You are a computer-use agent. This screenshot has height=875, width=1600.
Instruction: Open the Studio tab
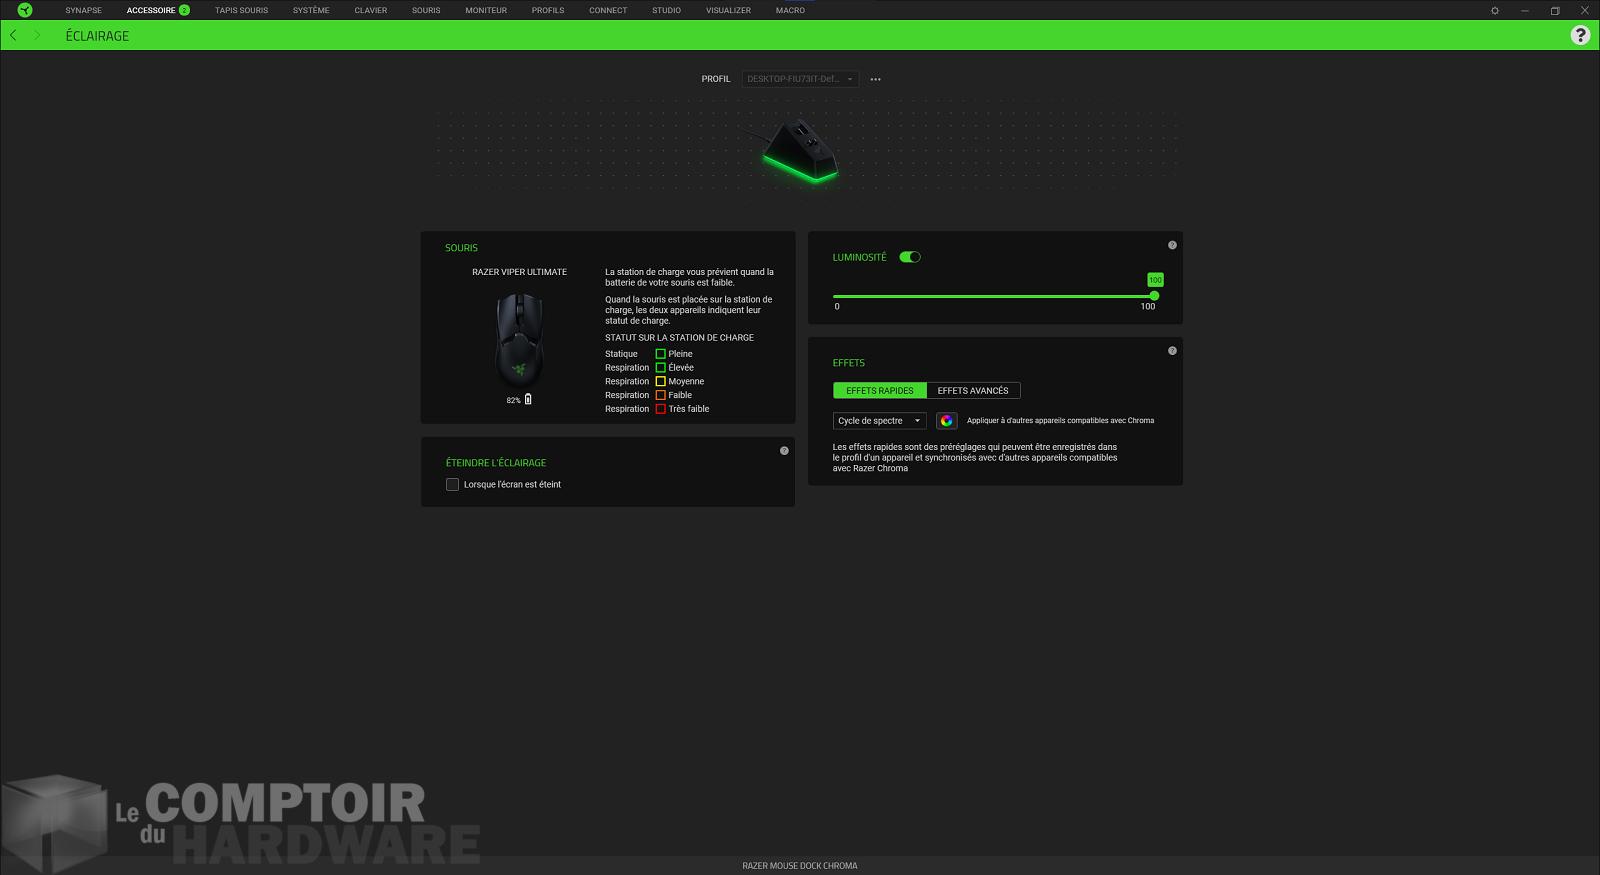point(666,10)
